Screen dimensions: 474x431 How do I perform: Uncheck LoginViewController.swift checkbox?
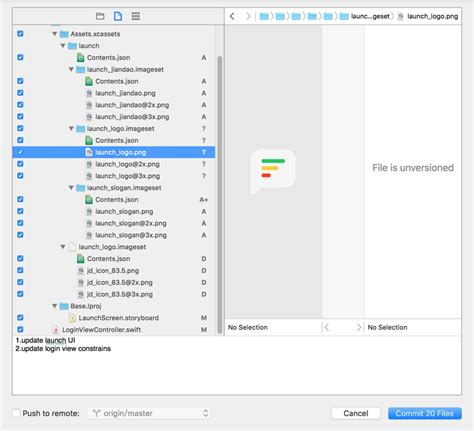[20, 329]
